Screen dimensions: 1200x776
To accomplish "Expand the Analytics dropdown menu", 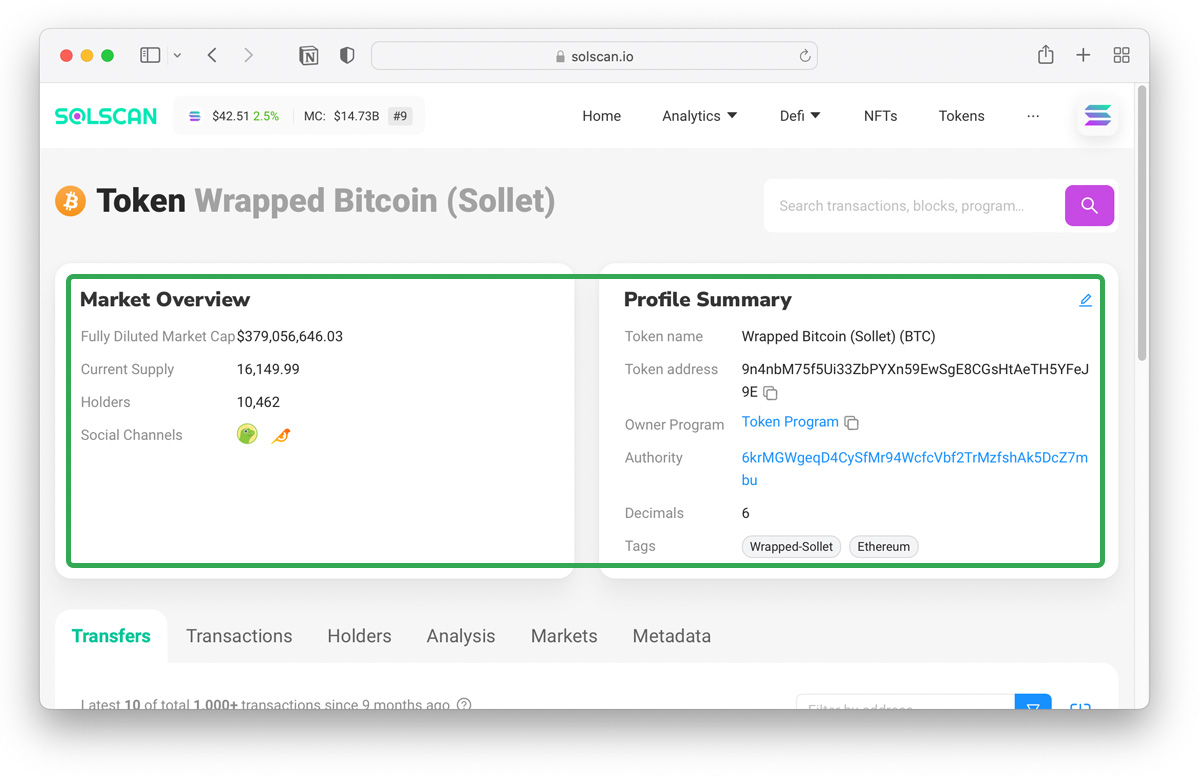I will (x=699, y=116).
